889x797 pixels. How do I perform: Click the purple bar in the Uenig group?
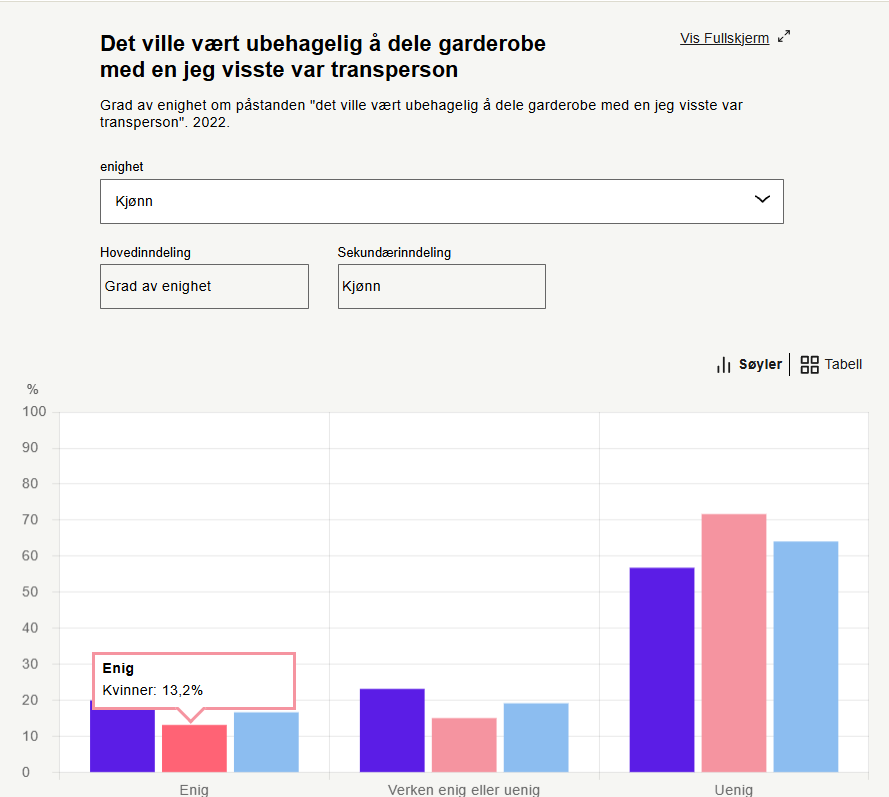pyautogui.click(x=662, y=670)
